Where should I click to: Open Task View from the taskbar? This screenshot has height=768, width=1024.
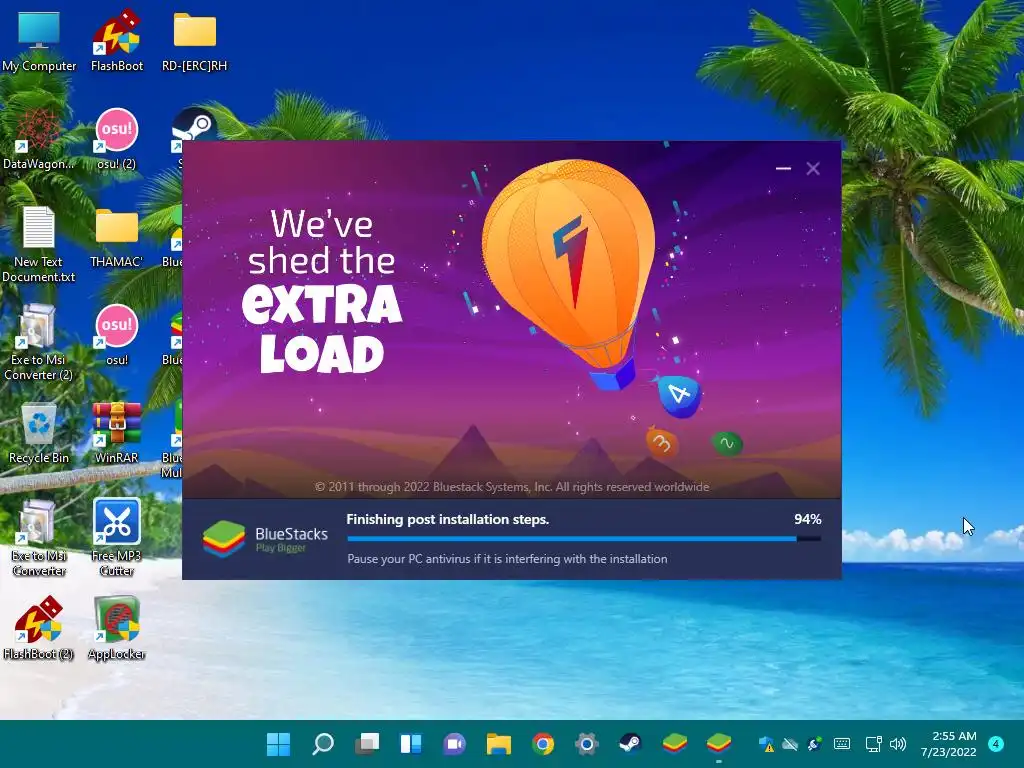pos(367,744)
